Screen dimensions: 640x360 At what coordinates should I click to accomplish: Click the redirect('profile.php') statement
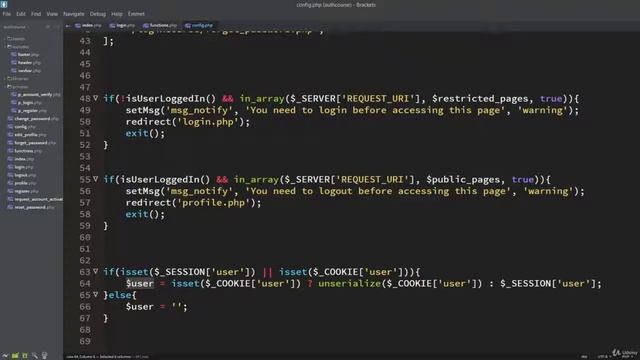[193, 202]
